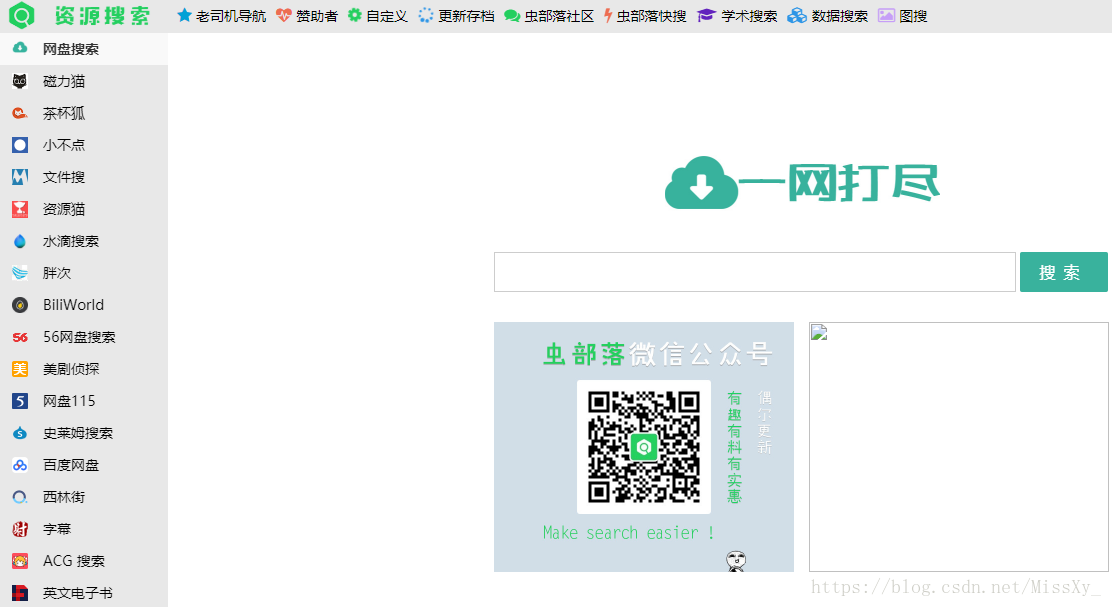The image size is (1112, 607).
Task: Click the lightning icon beside 虫部落快搜
Action: [x=608, y=15]
